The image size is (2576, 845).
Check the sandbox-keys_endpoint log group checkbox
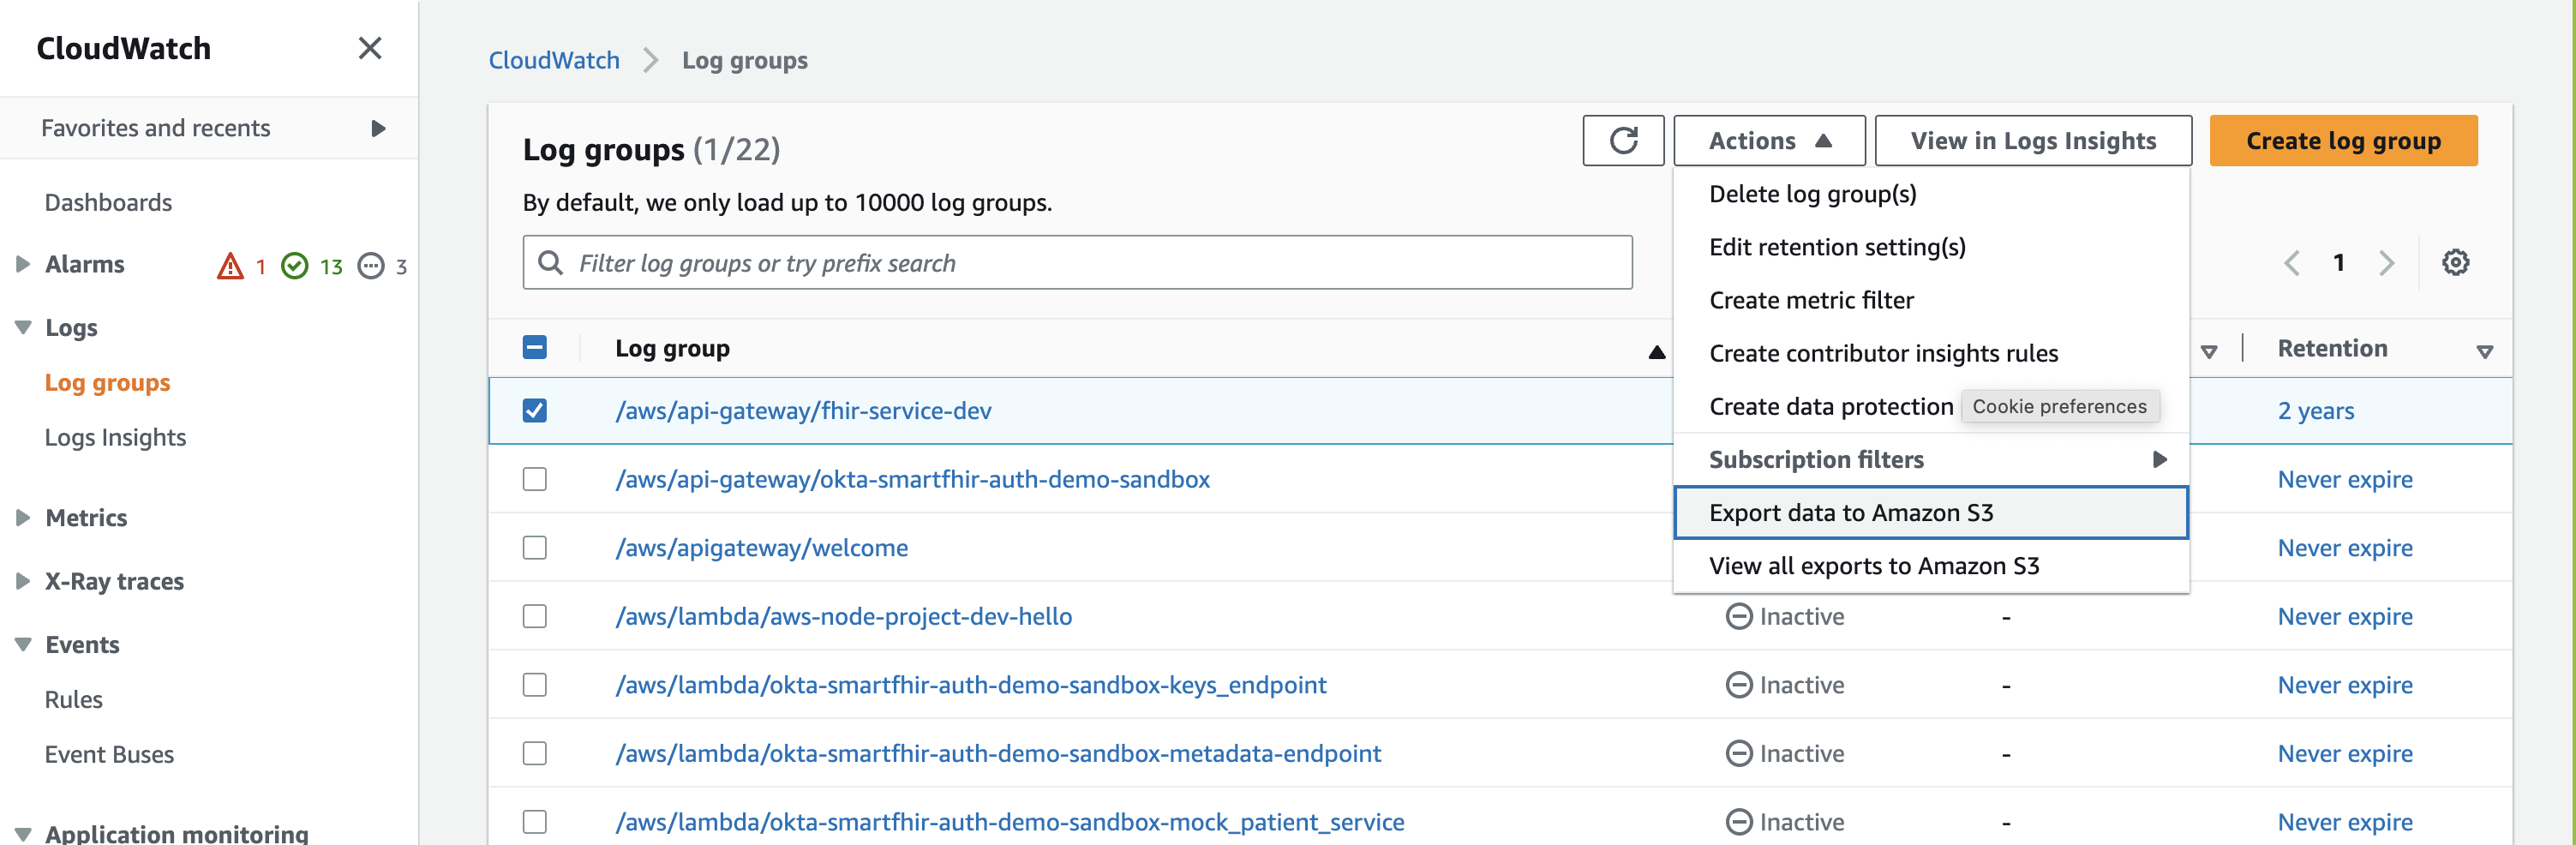(535, 685)
